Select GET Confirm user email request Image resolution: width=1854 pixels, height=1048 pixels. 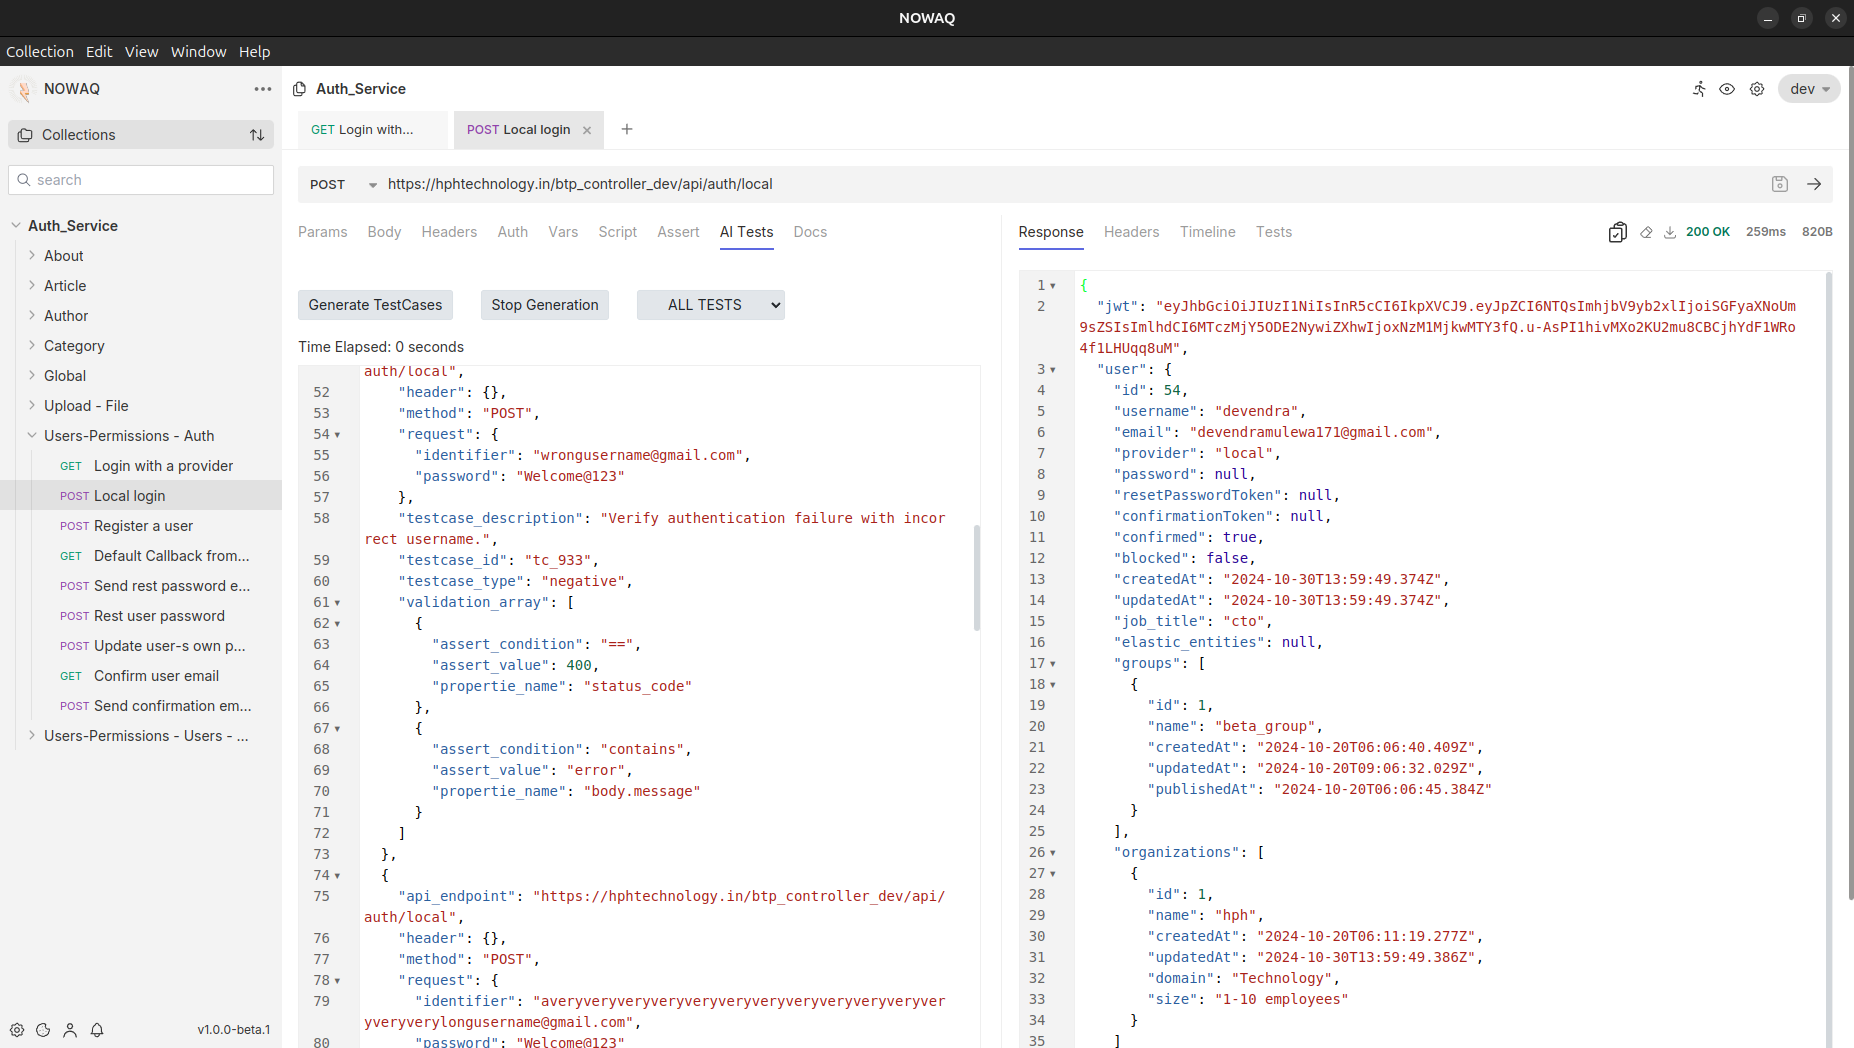(141, 676)
